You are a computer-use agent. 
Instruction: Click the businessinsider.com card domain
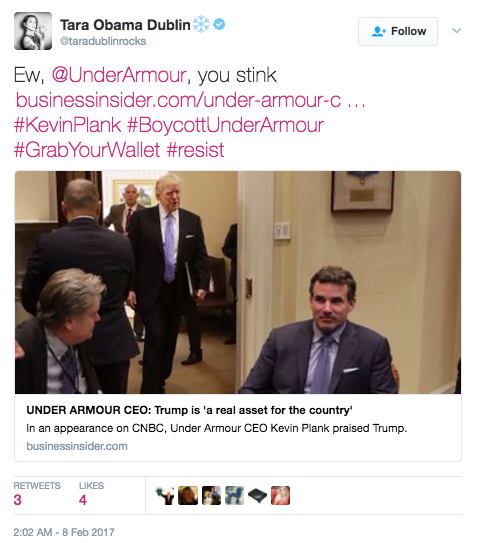(x=77, y=446)
